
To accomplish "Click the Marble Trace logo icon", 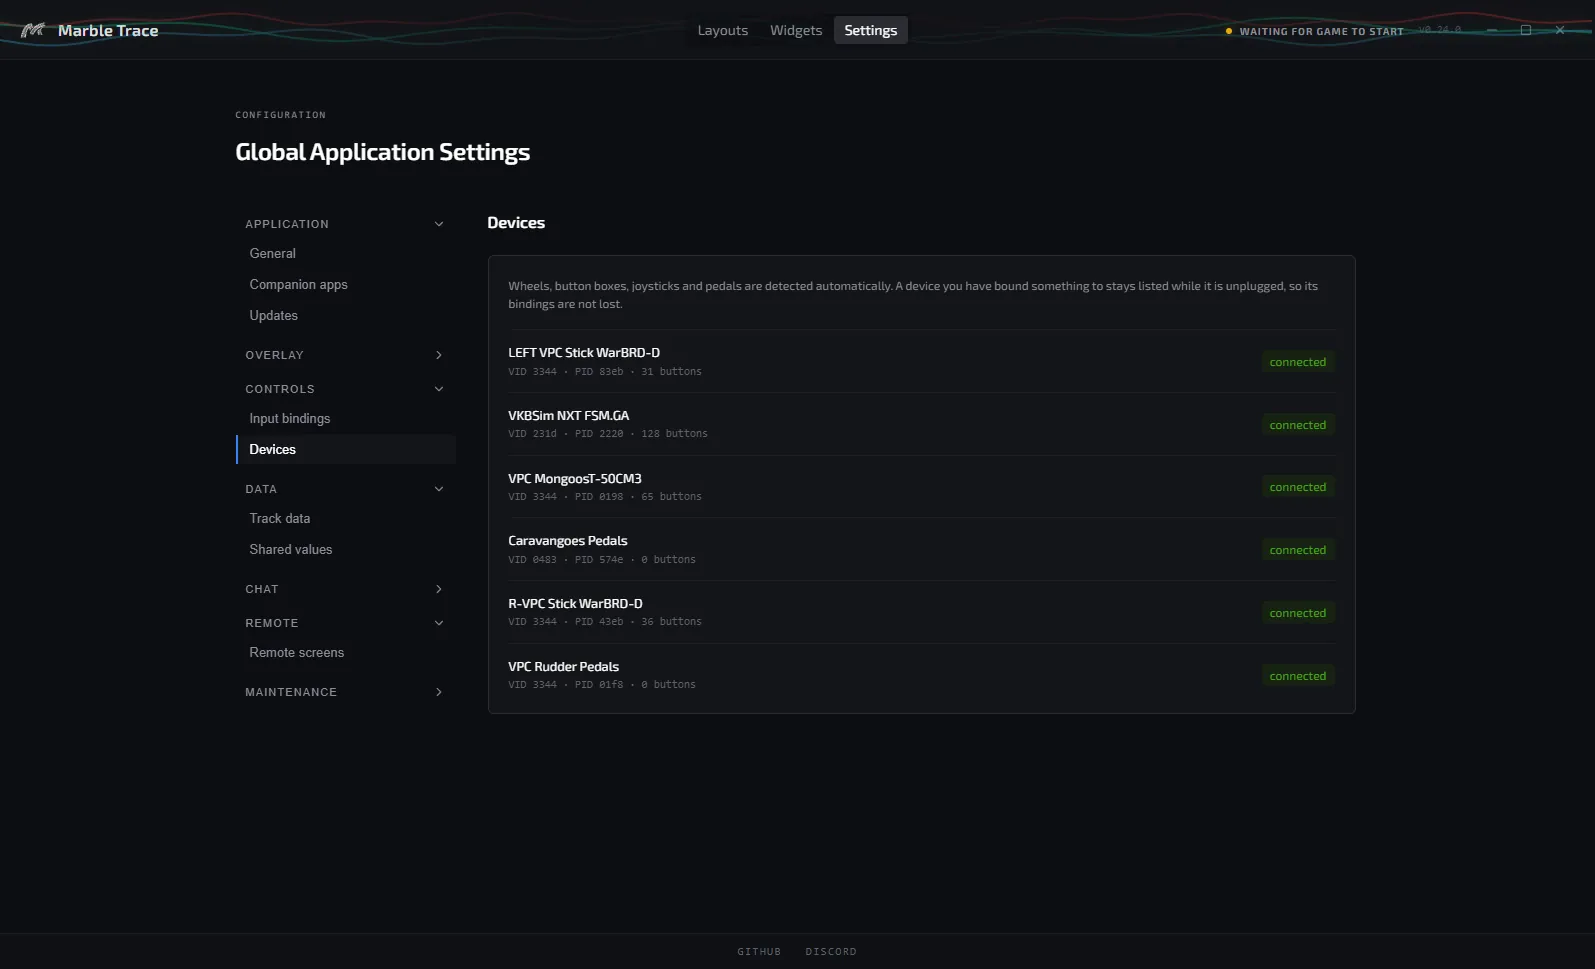I will pyautogui.click(x=33, y=30).
